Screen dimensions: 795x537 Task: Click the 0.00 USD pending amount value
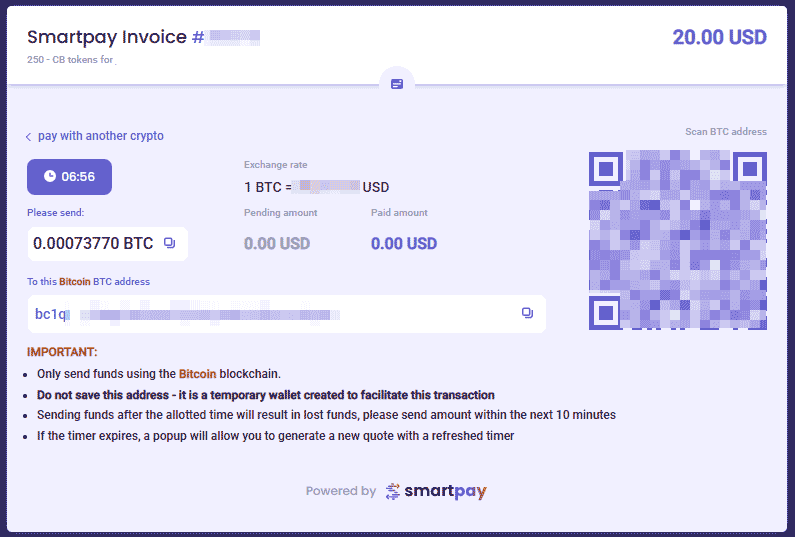pyautogui.click(x=277, y=243)
